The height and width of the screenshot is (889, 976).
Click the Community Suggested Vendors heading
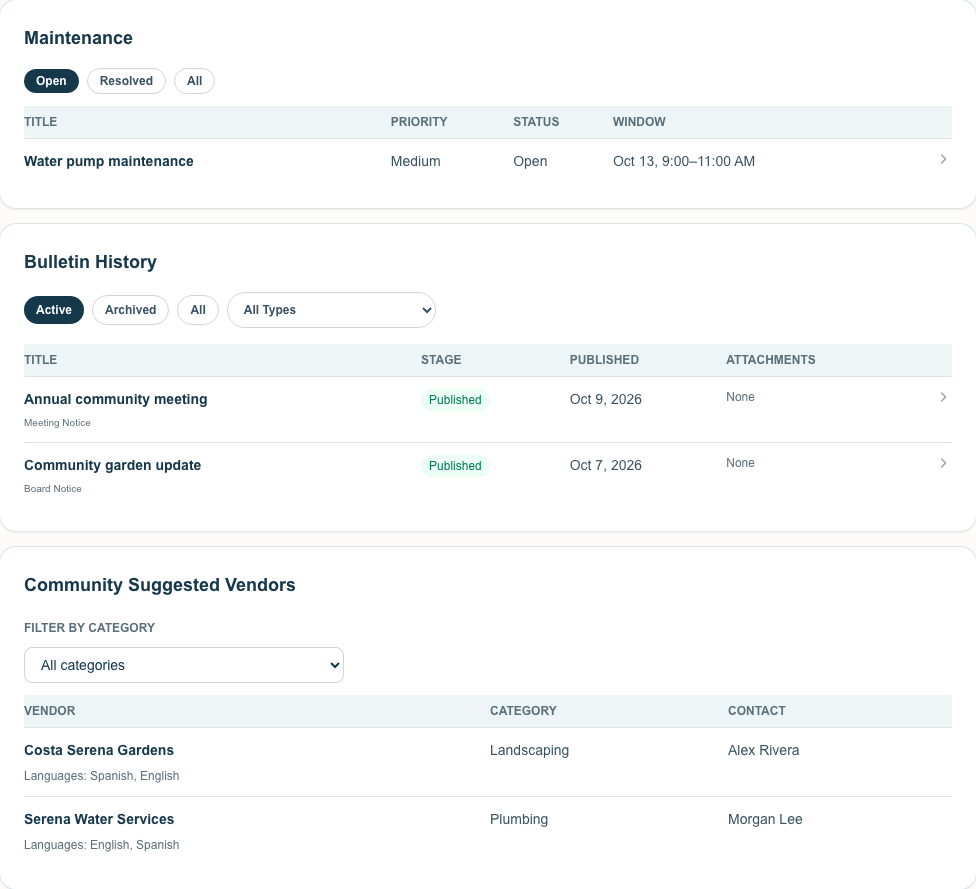(x=159, y=585)
